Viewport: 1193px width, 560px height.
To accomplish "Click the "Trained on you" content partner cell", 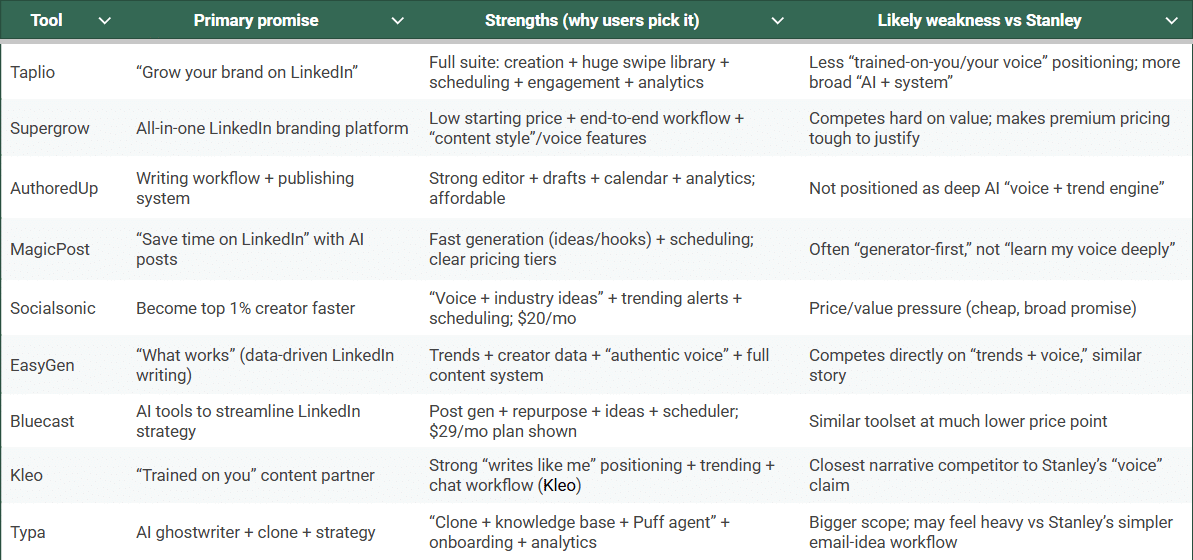I will click(255, 475).
